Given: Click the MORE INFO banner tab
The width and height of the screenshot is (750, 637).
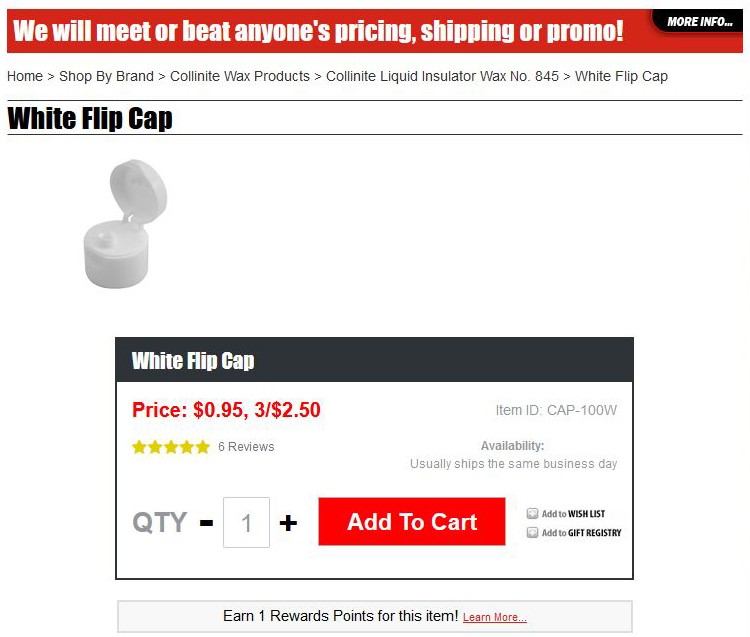Looking at the screenshot, I should coord(699,22).
